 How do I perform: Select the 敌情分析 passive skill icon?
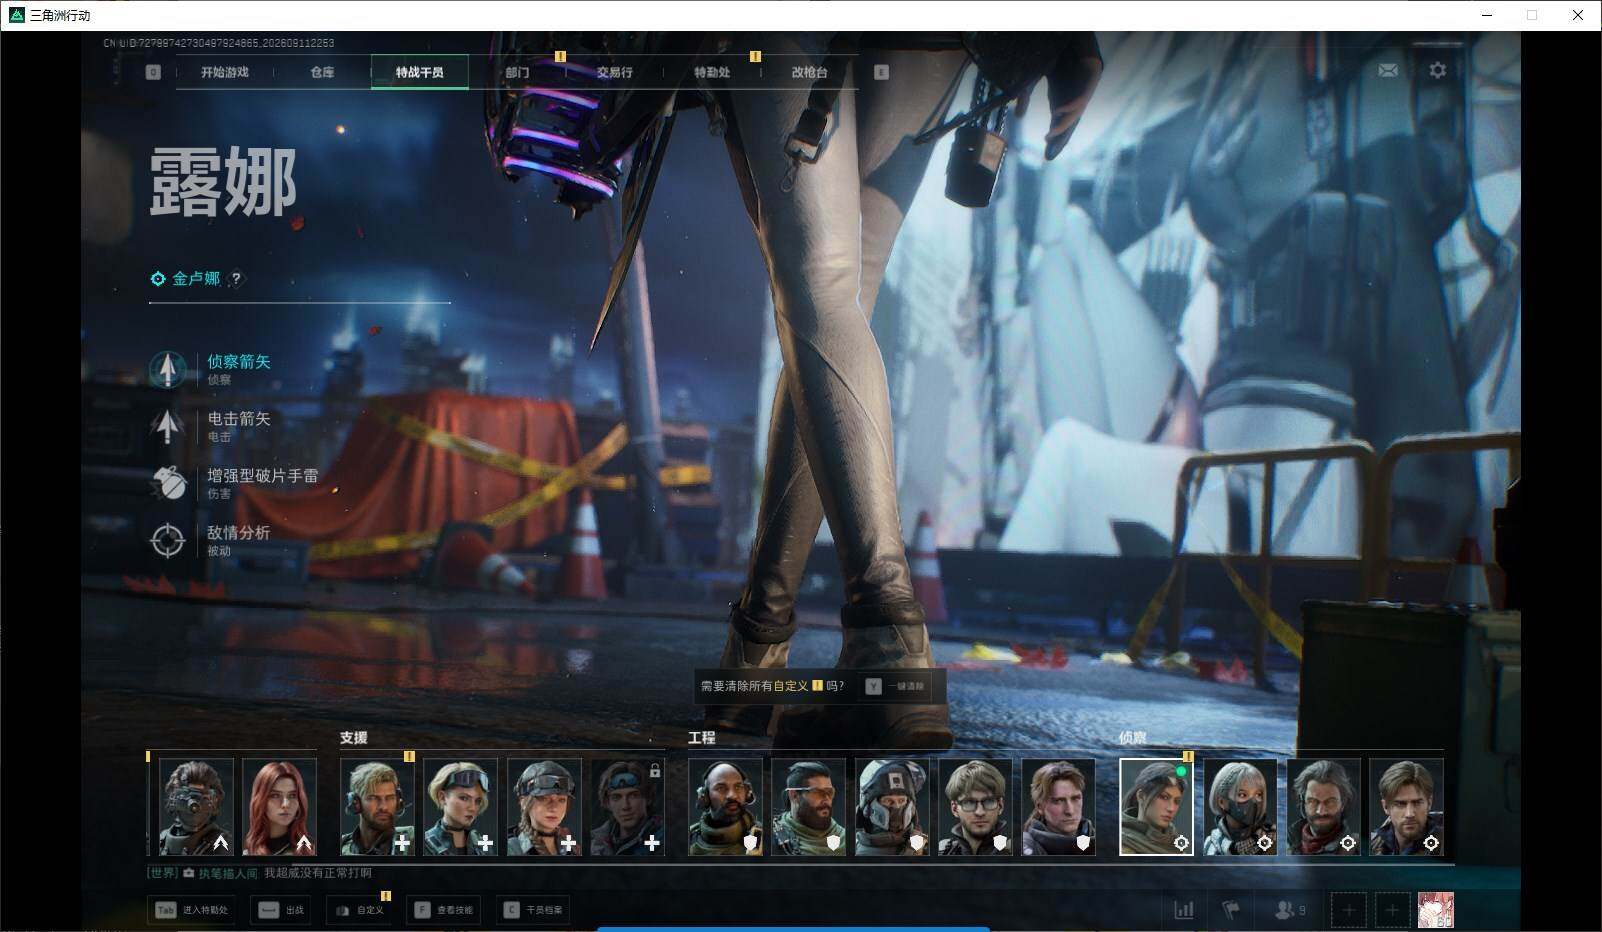tap(168, 540)
